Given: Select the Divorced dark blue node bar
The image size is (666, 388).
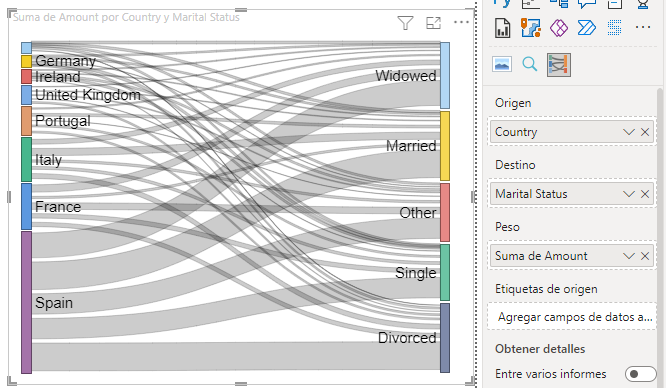Looking at the screenshot, I should pyautogui.click(x=445, y=338).
